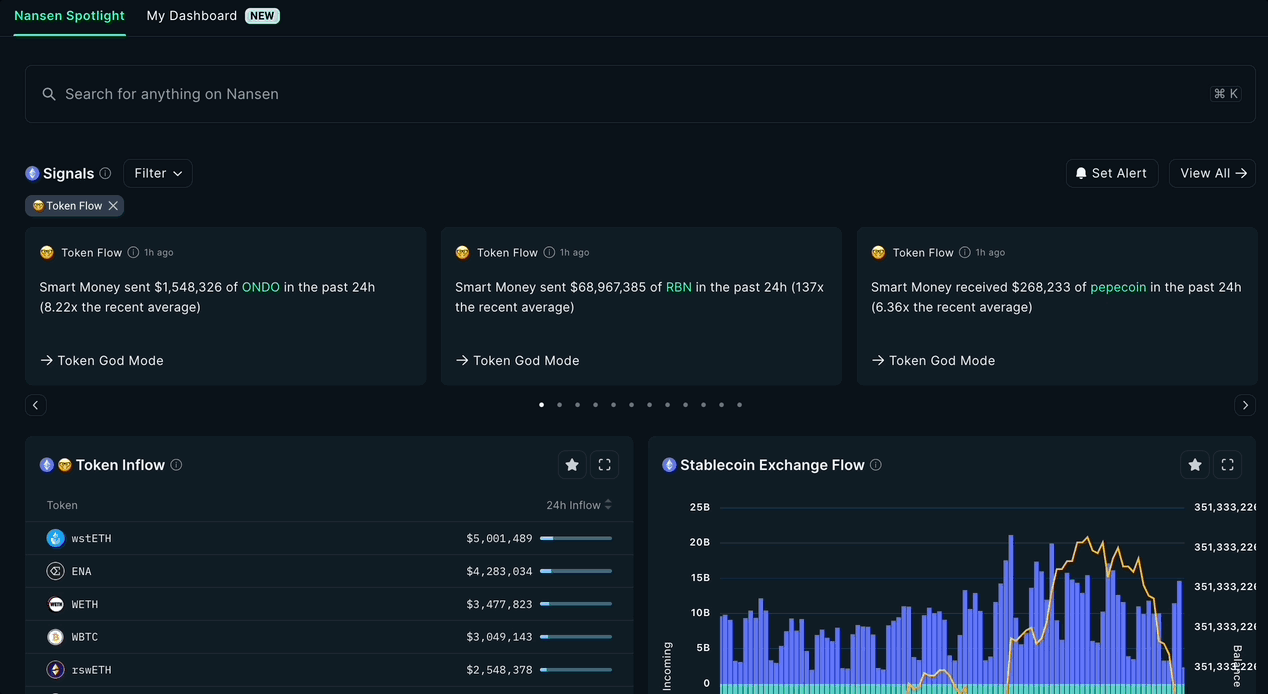Viewport: 1268px width, 694px height.
Task: Advance signals carousel with right chevron
Action: point(1245,405)
